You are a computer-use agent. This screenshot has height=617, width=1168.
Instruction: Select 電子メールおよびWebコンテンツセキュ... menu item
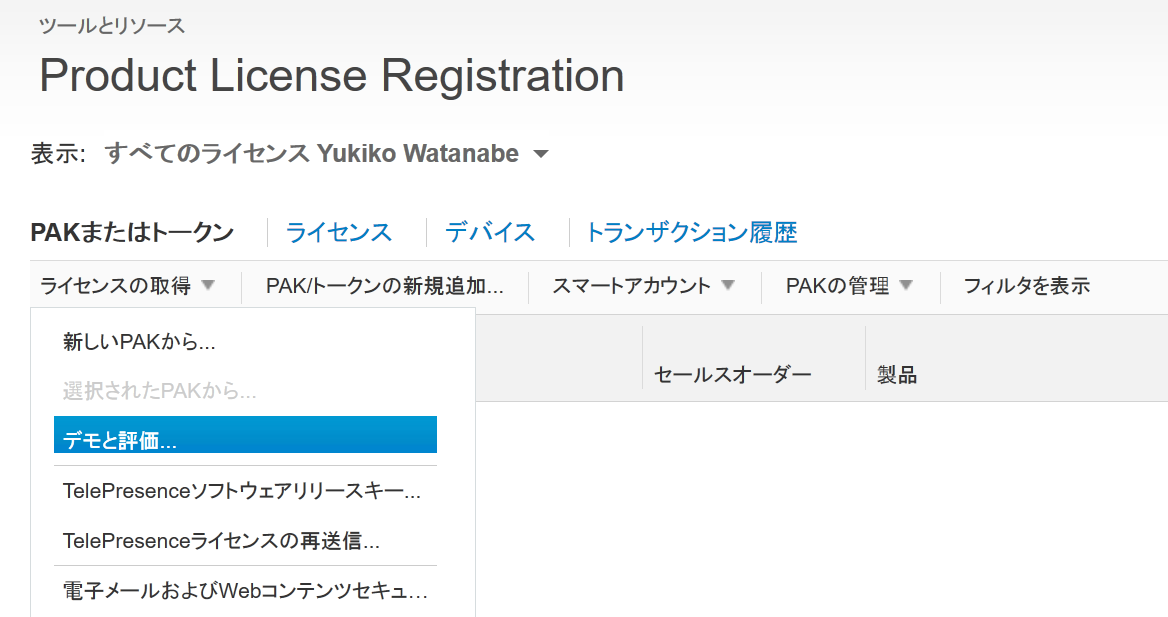click(245, 591)
